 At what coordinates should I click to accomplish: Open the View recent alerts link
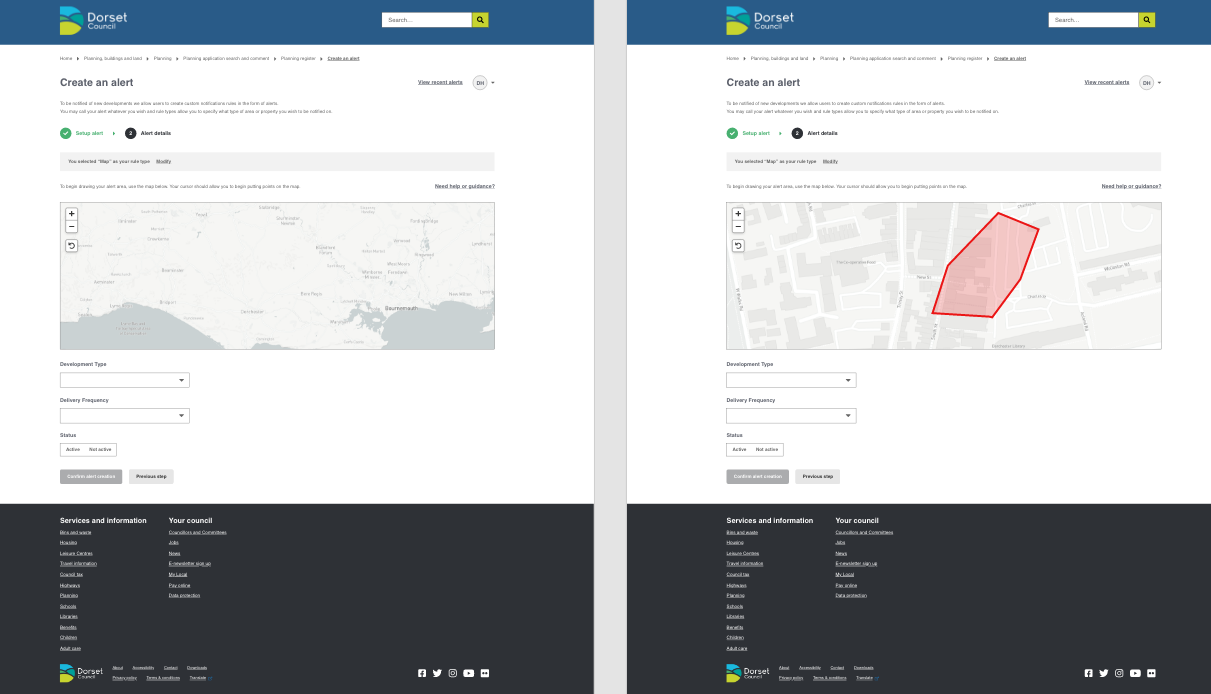441,81
